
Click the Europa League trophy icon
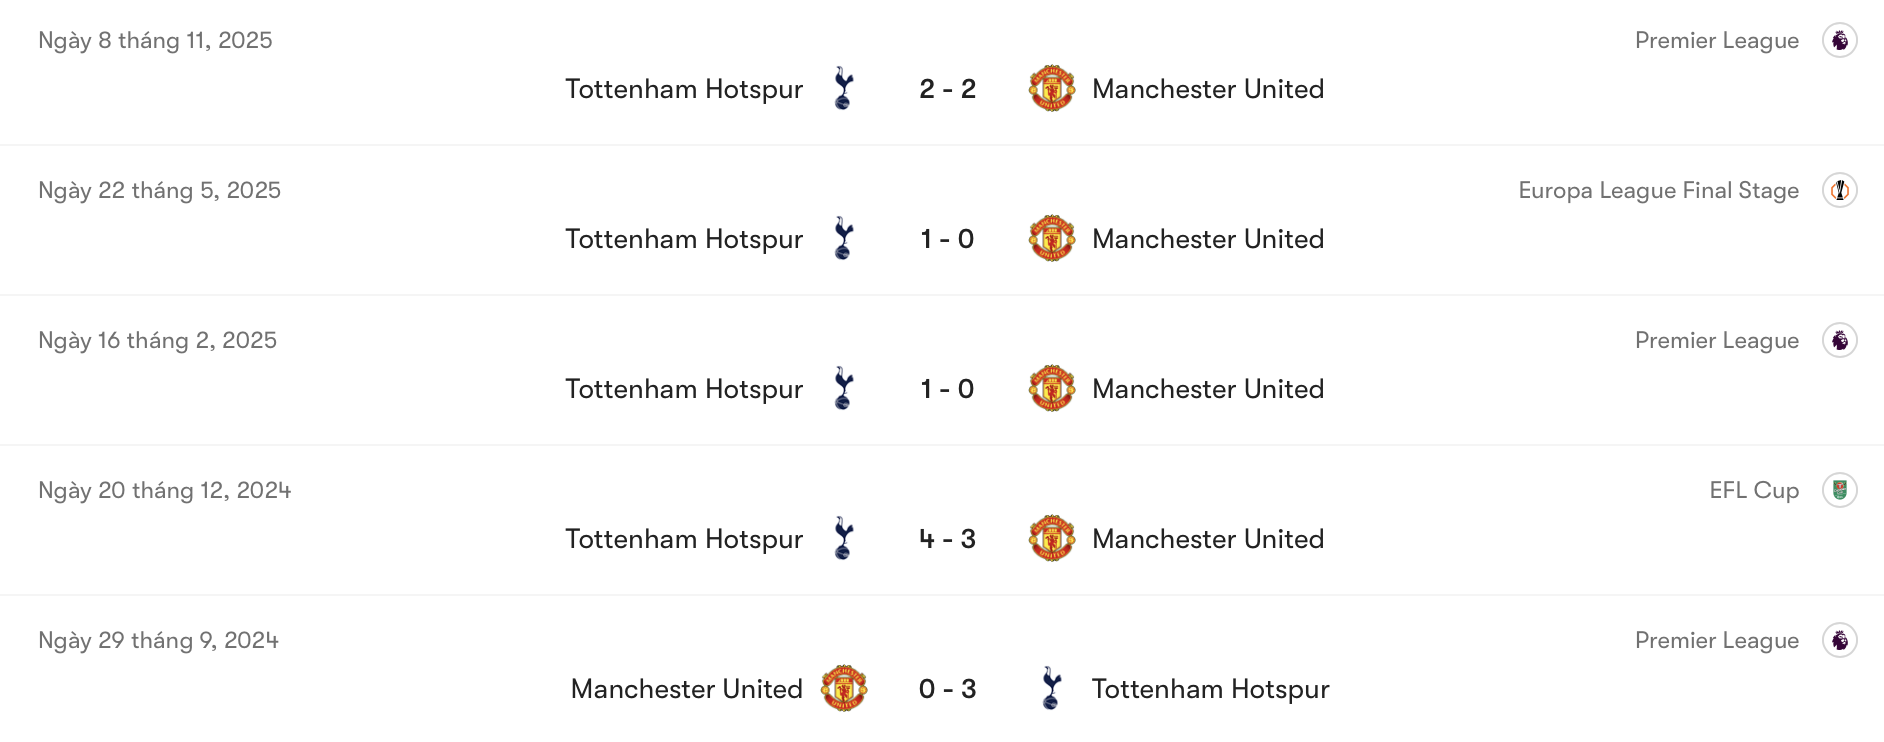click(1841, 190)
